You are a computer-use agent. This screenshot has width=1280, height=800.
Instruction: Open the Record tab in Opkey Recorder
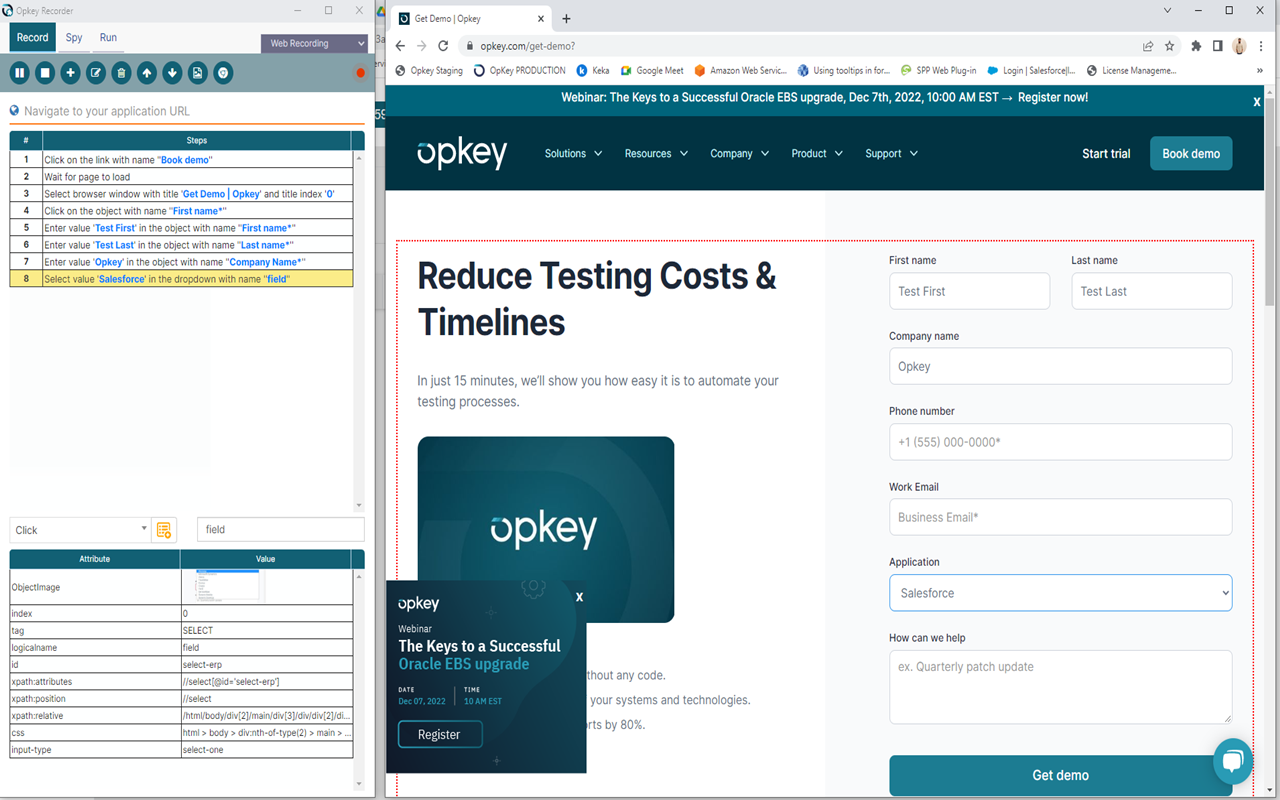(32, 37)
